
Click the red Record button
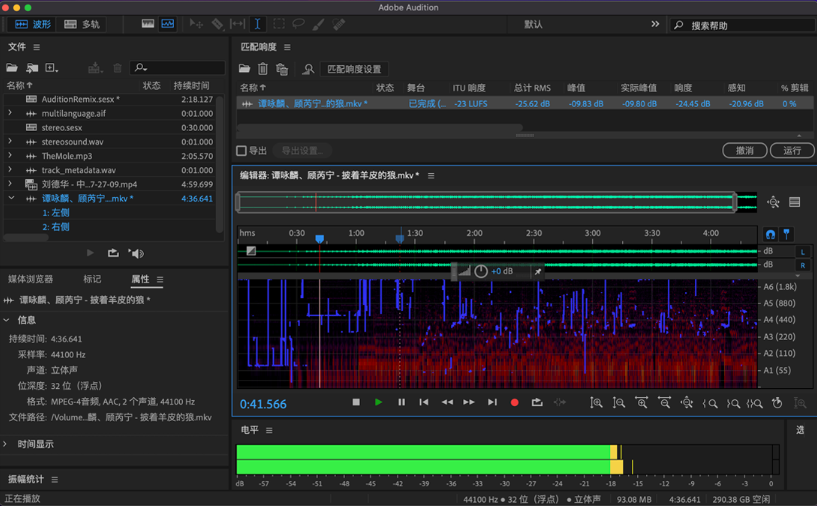pos(514,402)
